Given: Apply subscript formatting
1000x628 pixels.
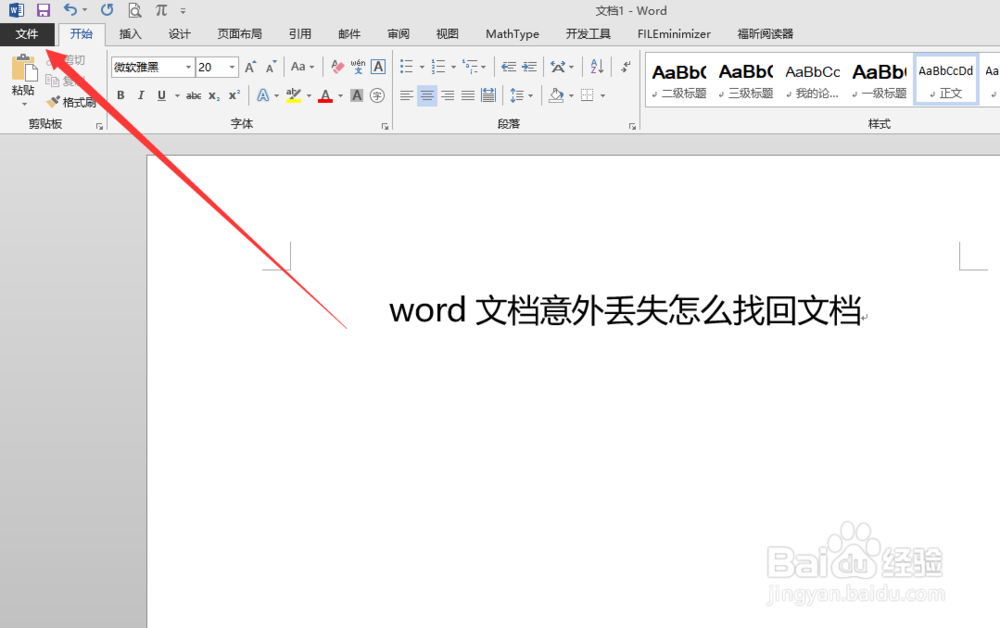Looking at the screenshot, I should pyautogui.click(x=212, y=95).
